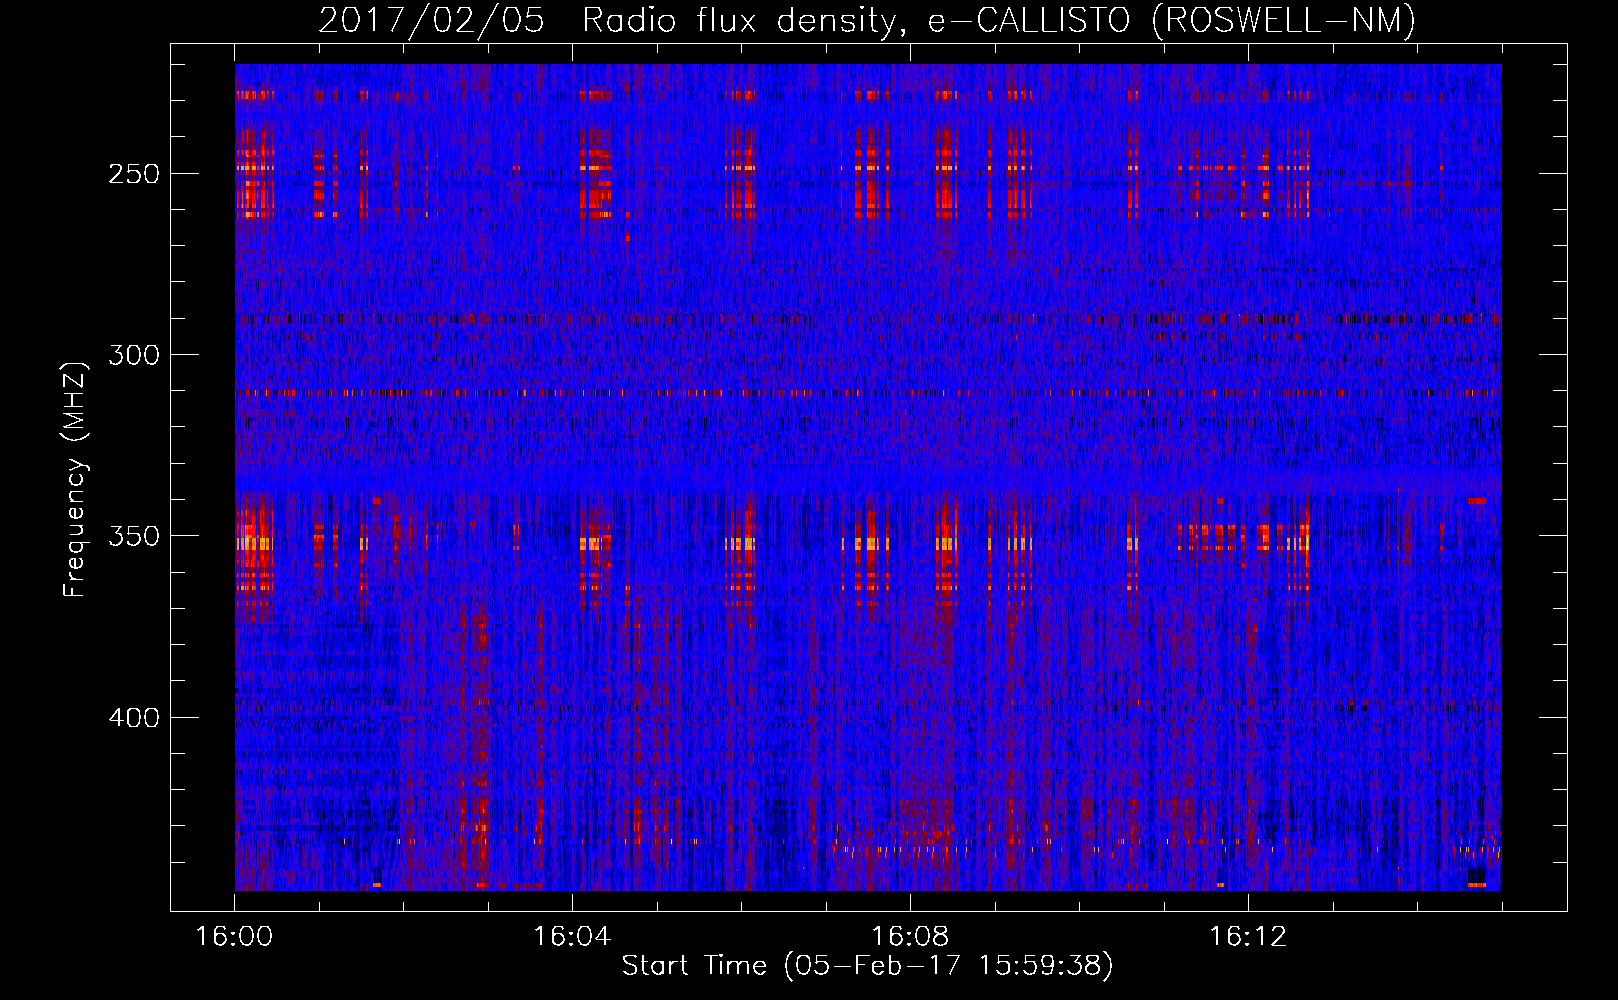The image size is (1618, 1000).
Task: Click the 350 frequency tick label
Action: coord(134,536)
